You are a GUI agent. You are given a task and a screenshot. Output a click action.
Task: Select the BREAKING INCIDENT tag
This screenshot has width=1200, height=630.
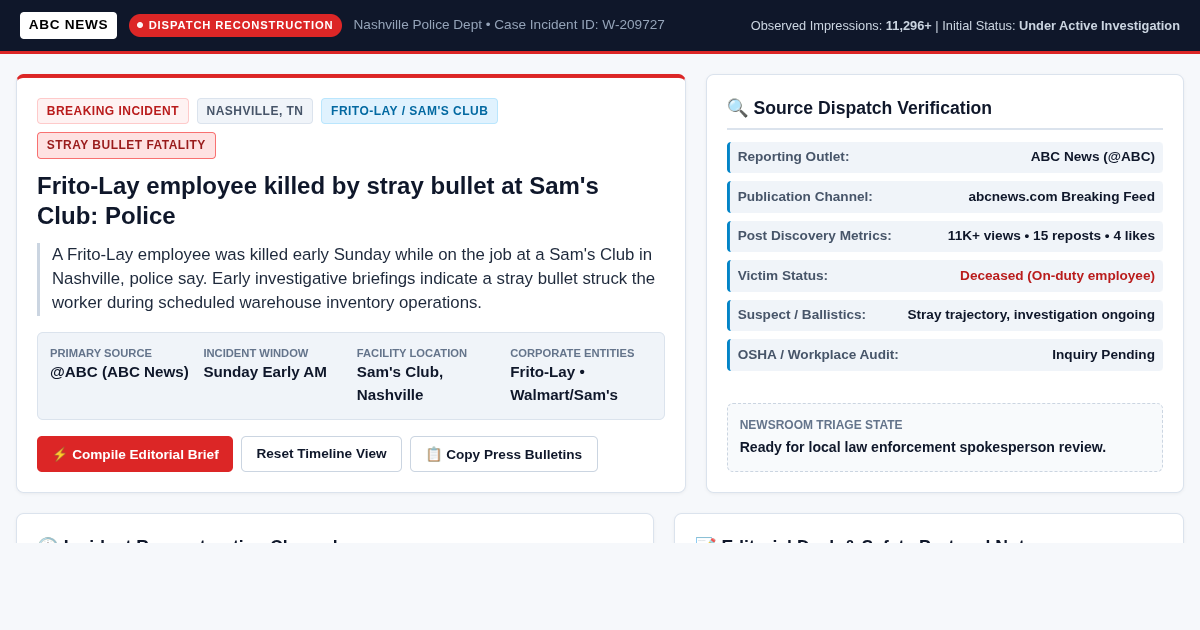[x=113, y=111]
